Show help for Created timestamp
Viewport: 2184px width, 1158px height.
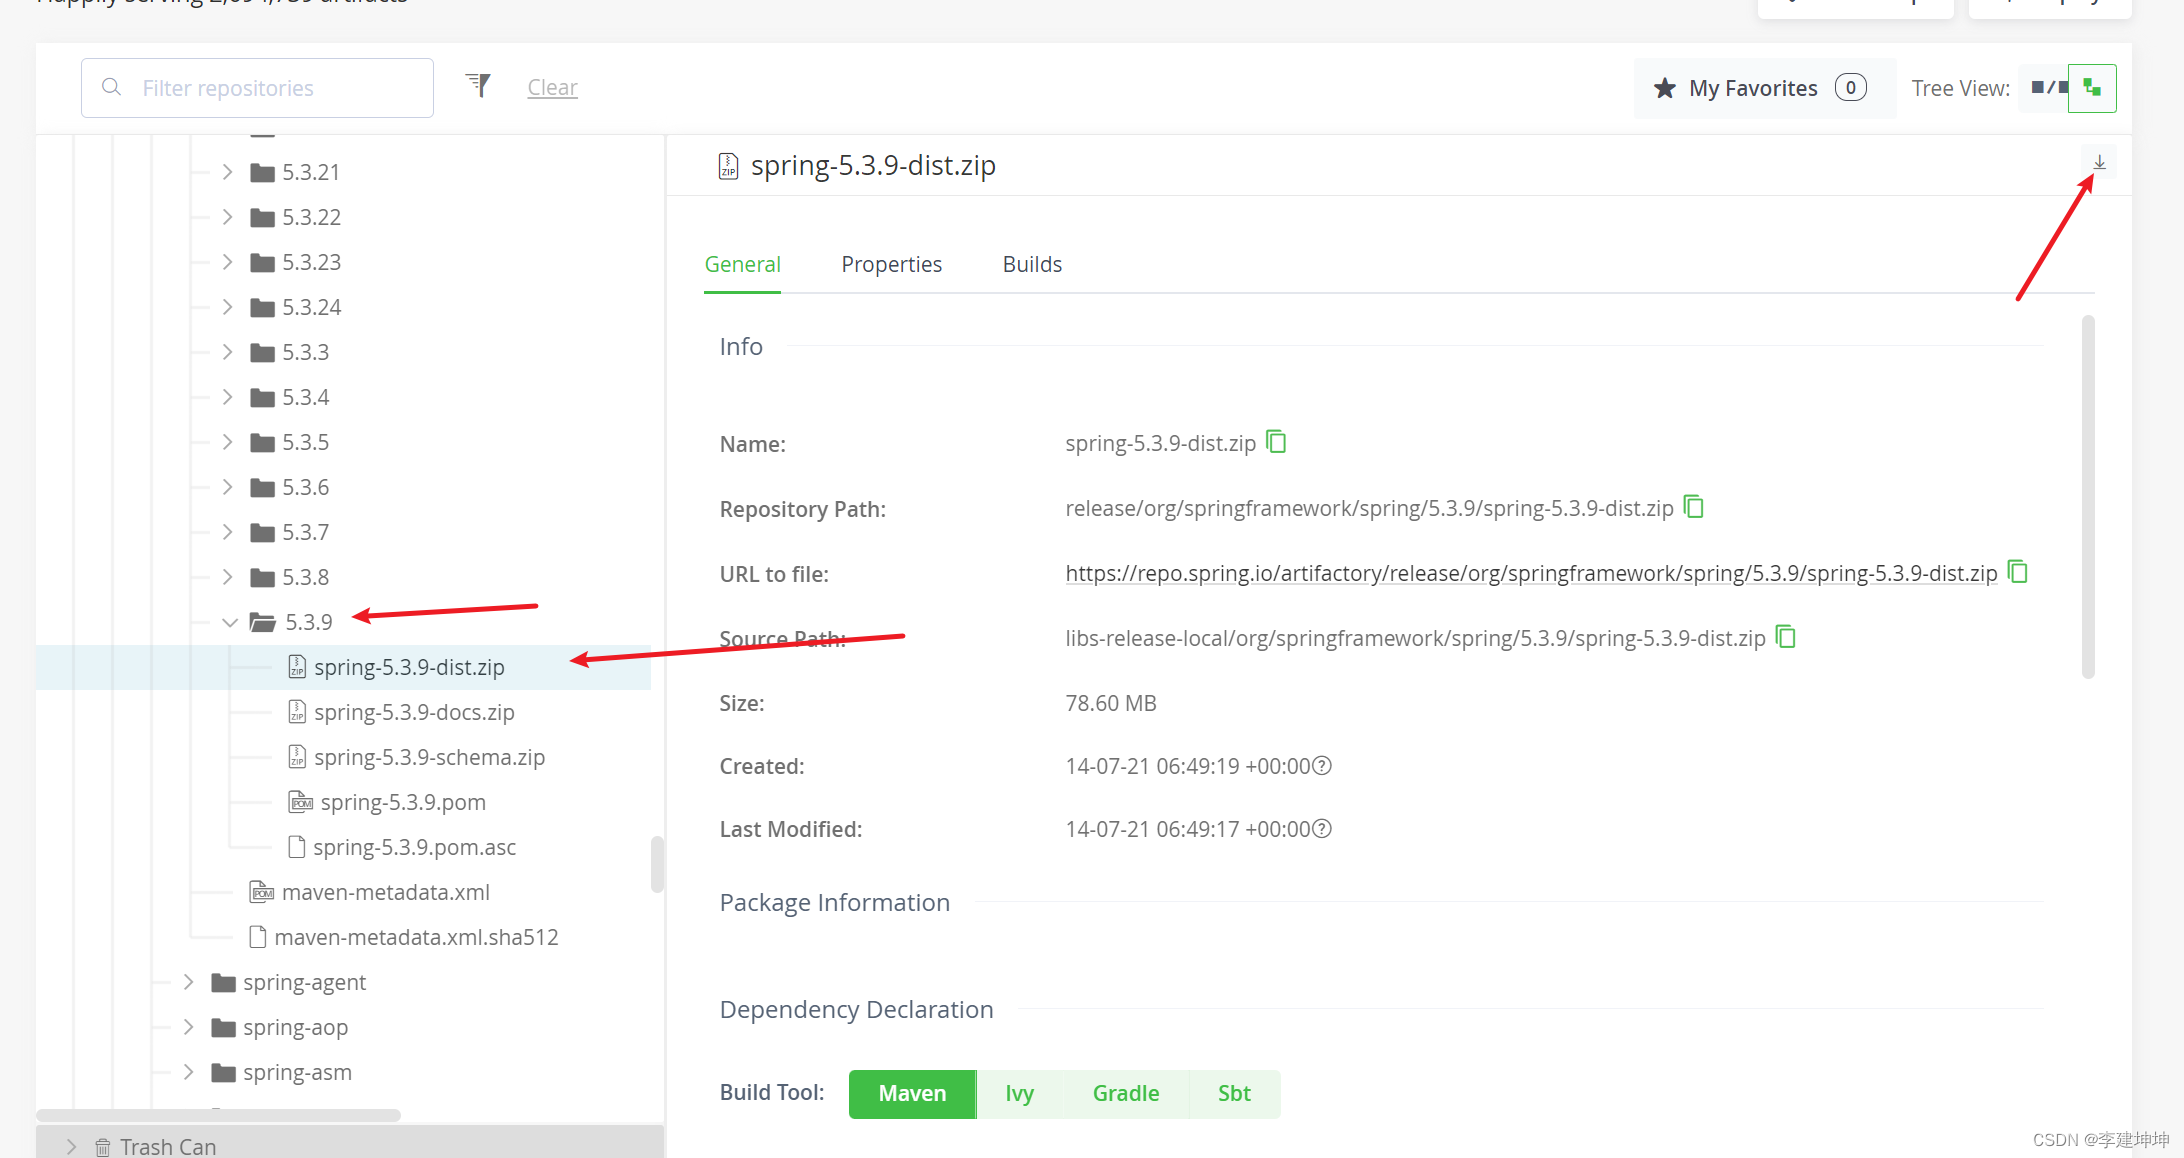point(1322,766)
